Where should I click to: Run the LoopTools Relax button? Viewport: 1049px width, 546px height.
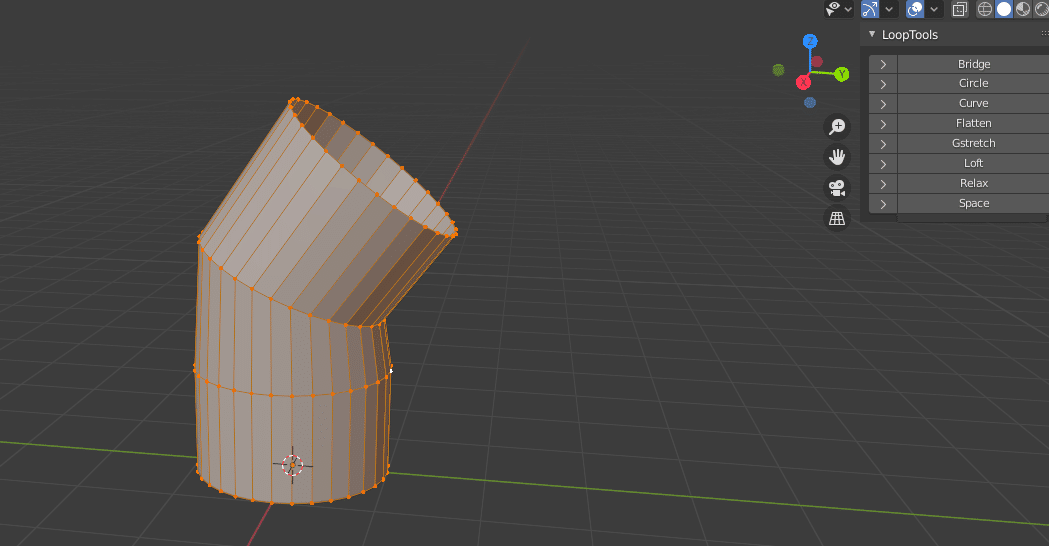973,184
